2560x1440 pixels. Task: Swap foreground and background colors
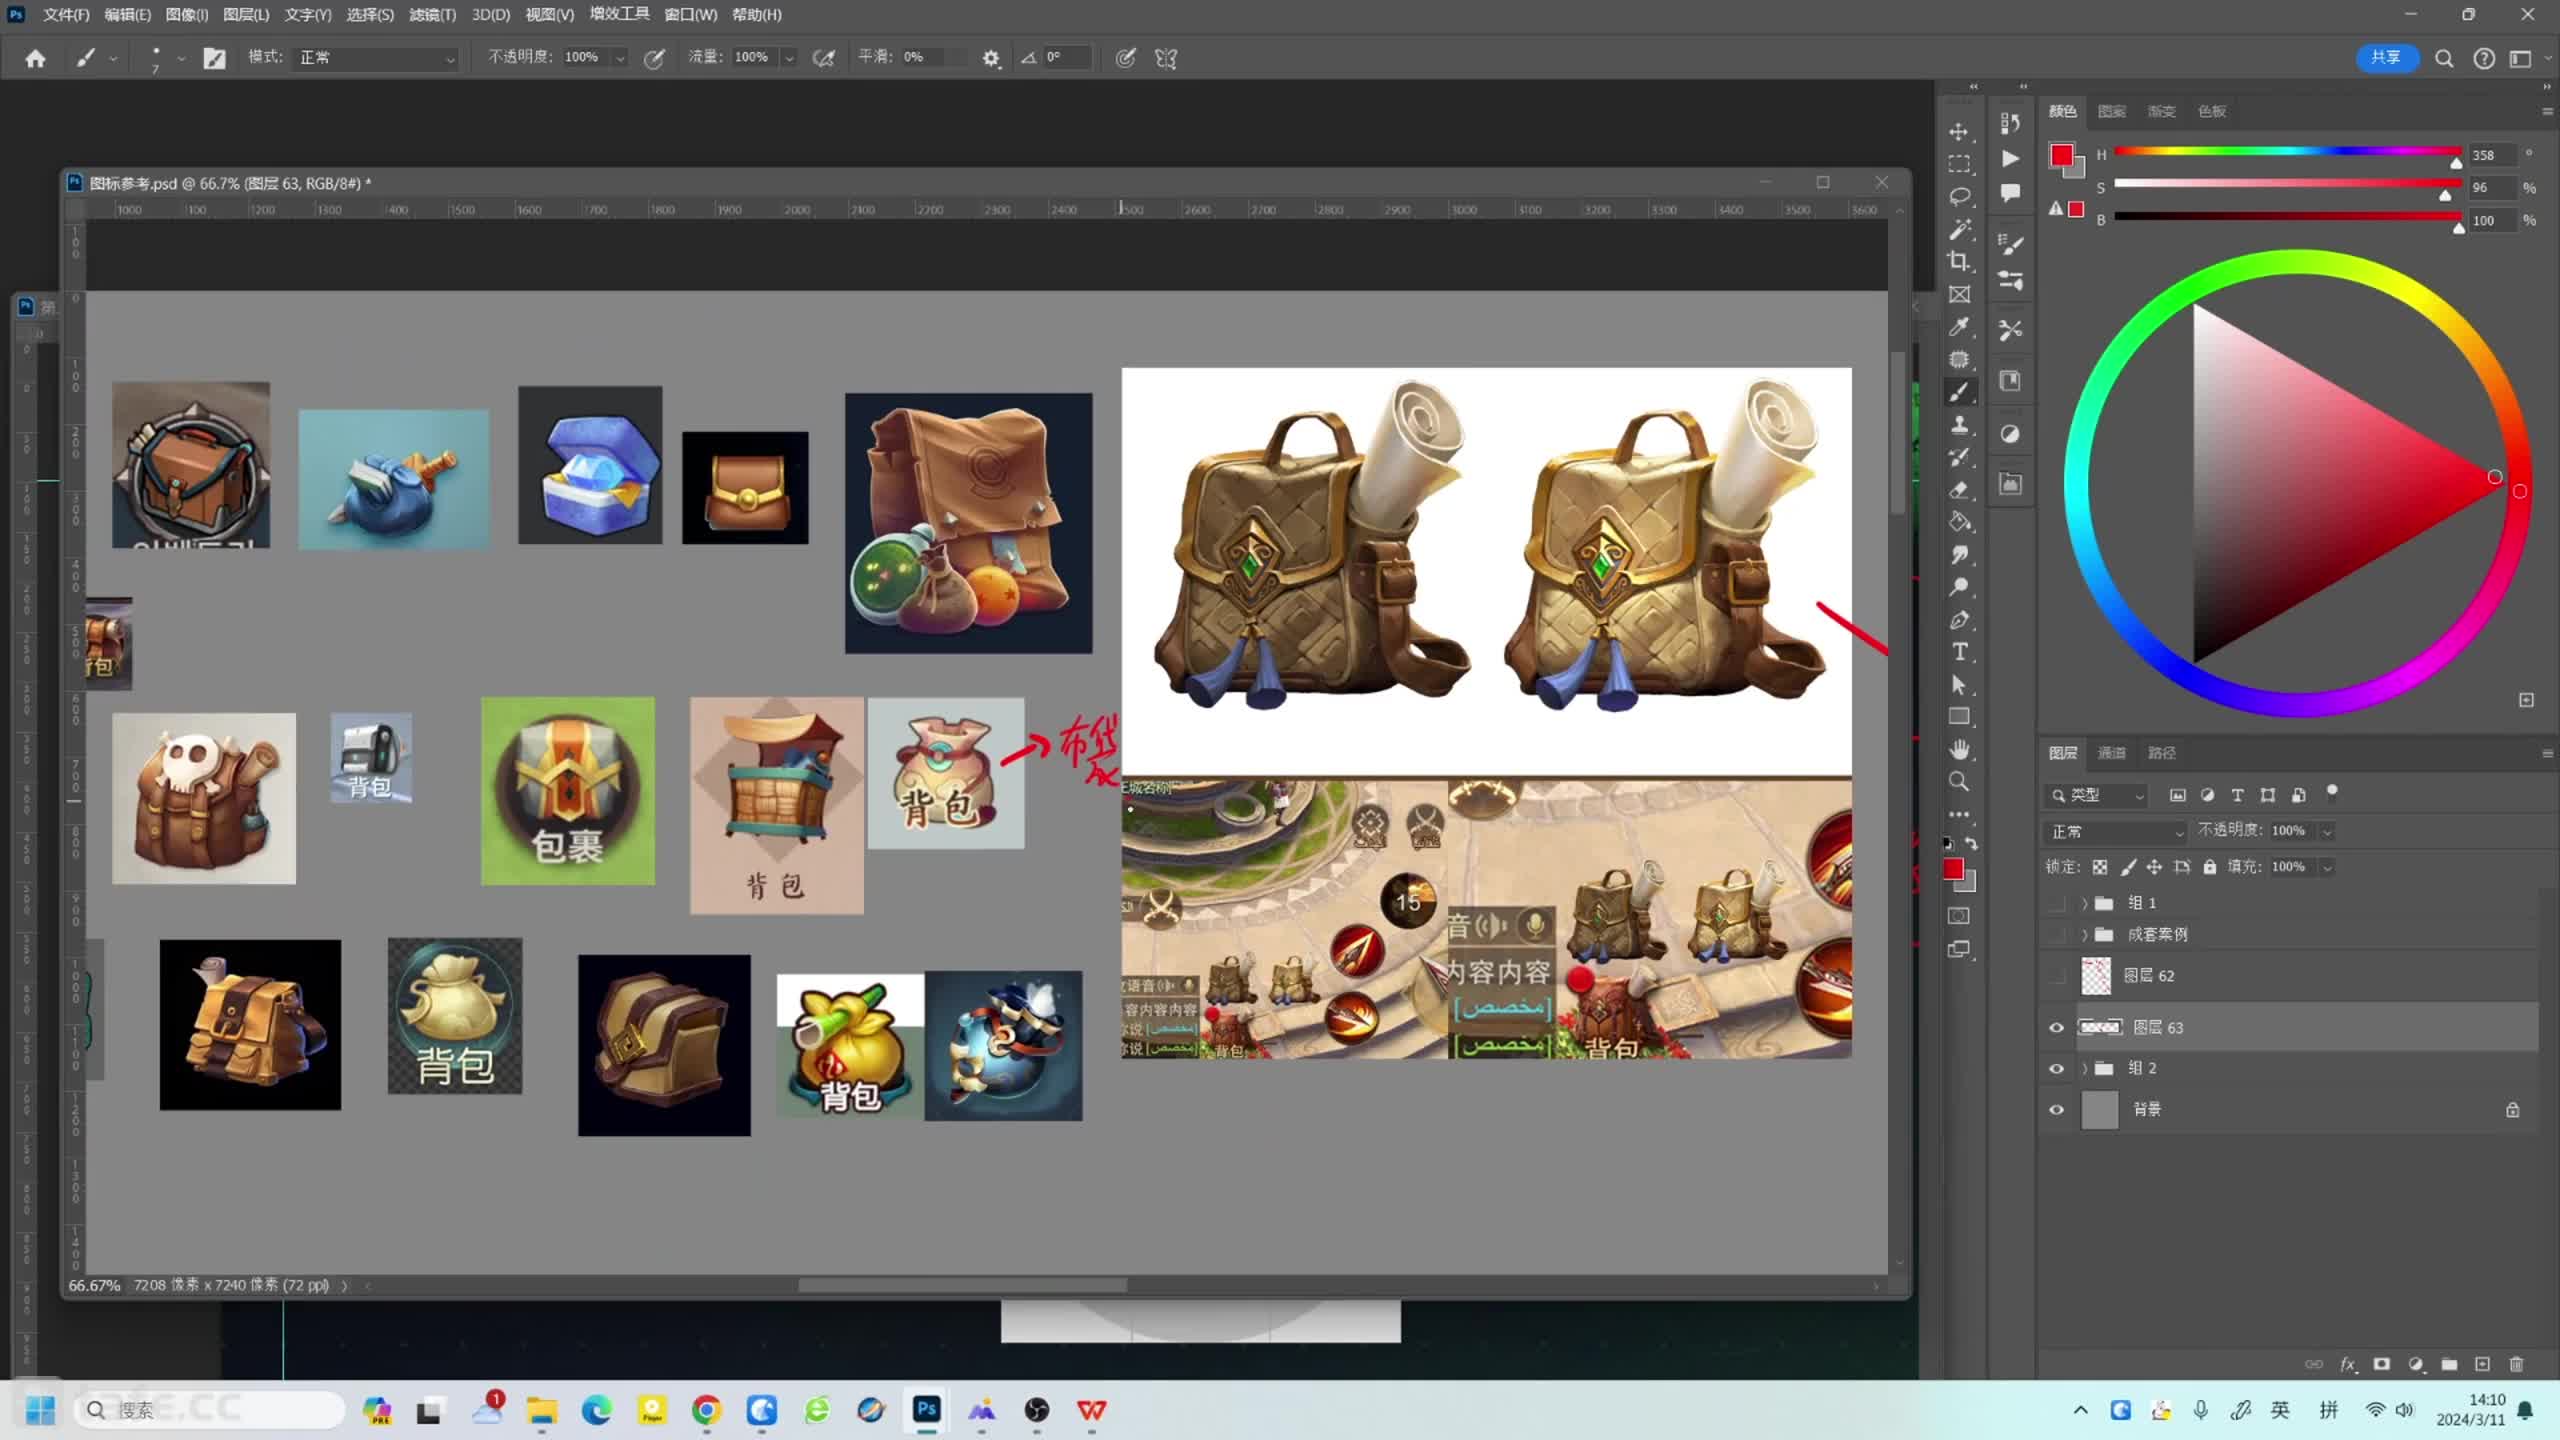pyautogui.click(x=1971, y=844)
